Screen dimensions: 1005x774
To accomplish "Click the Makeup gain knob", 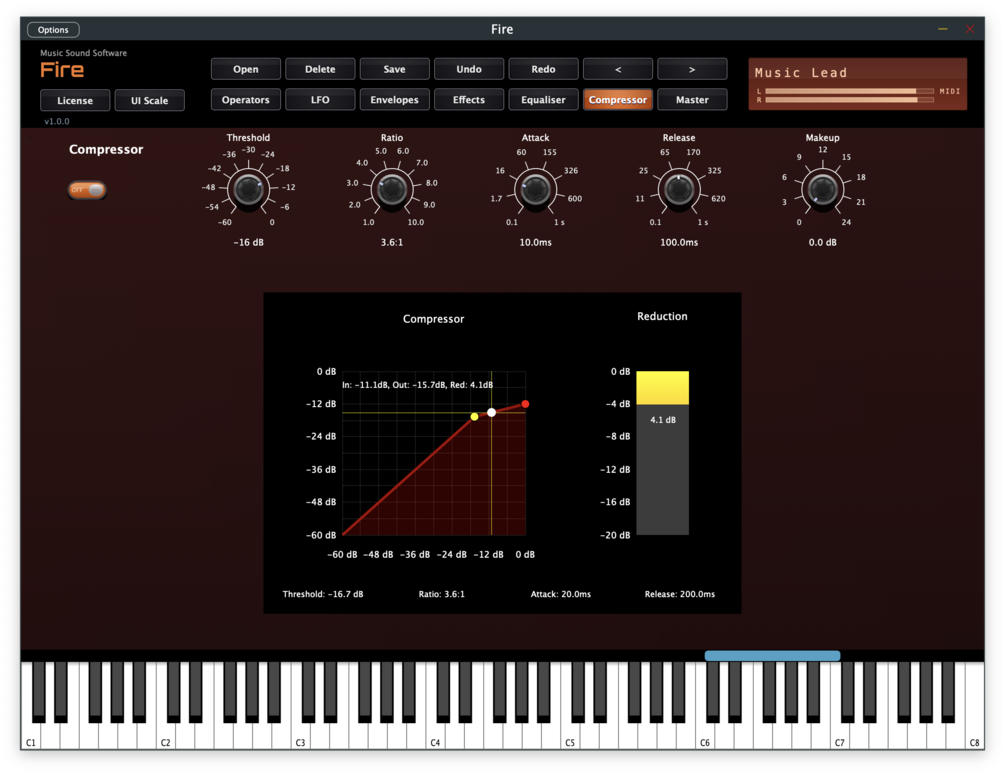I will (822, 189).
